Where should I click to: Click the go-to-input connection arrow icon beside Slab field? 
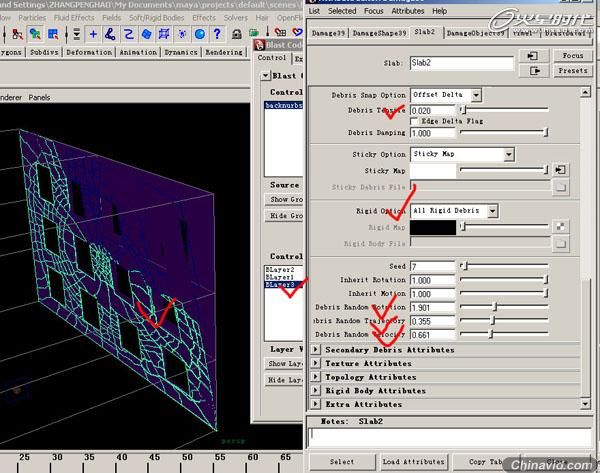(532, 57)
